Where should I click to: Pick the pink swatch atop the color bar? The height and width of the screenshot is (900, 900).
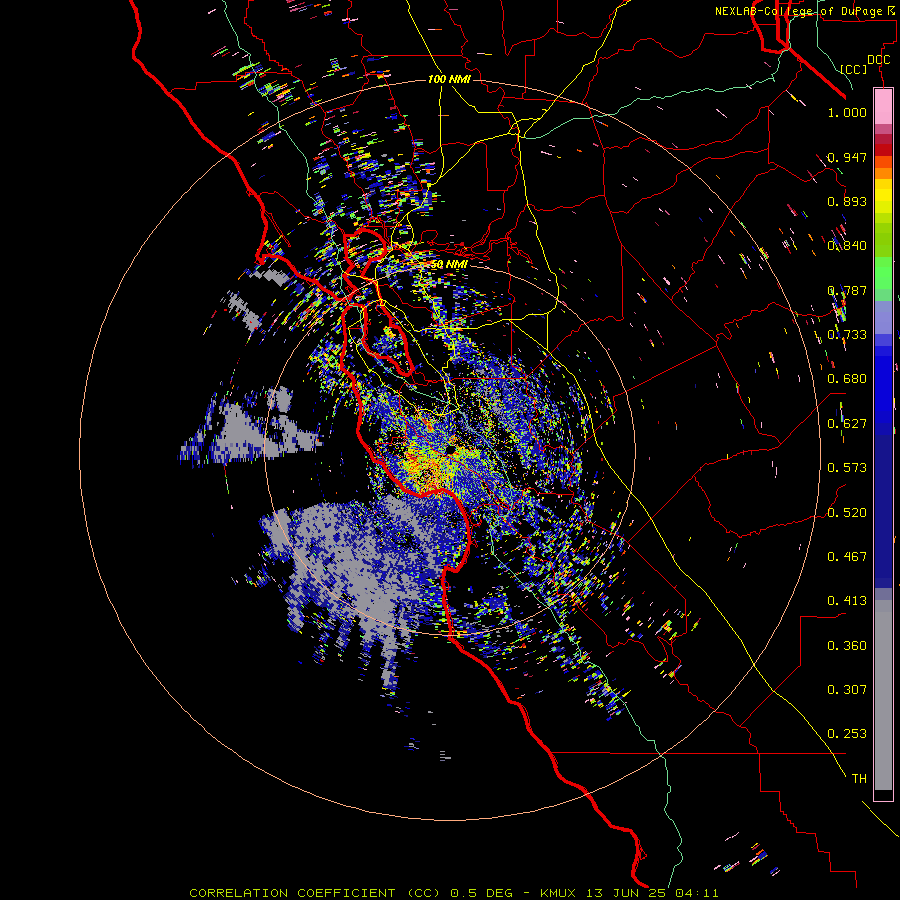pos(883,106)
